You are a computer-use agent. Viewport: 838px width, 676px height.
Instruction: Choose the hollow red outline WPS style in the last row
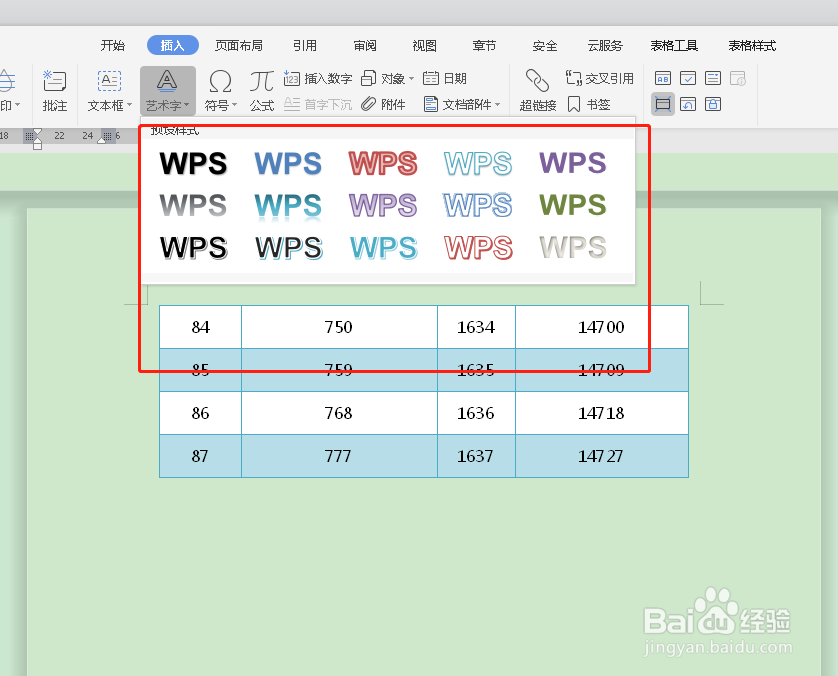click(478, 247)
